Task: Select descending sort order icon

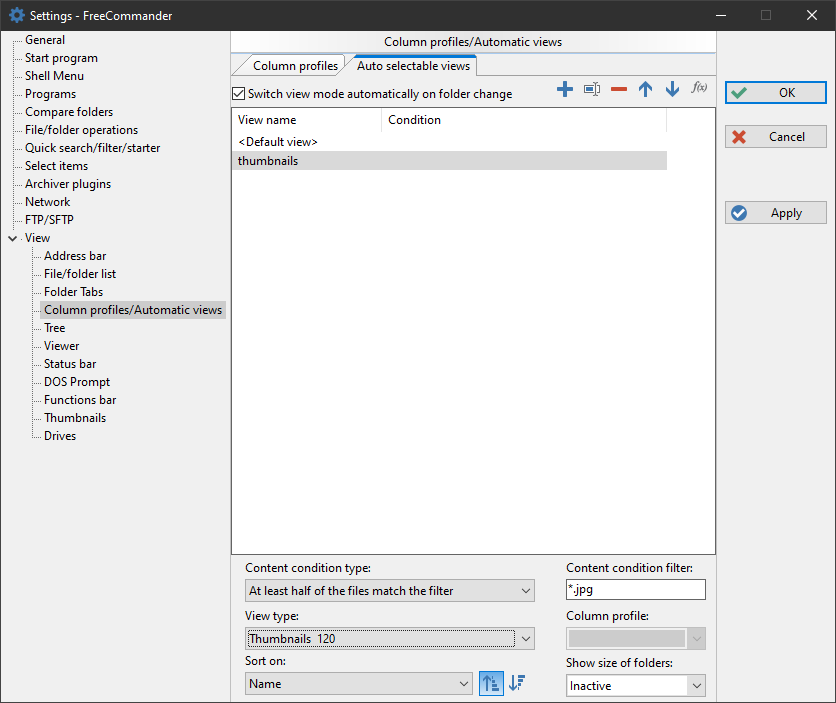Action: (x=517, y=684)
